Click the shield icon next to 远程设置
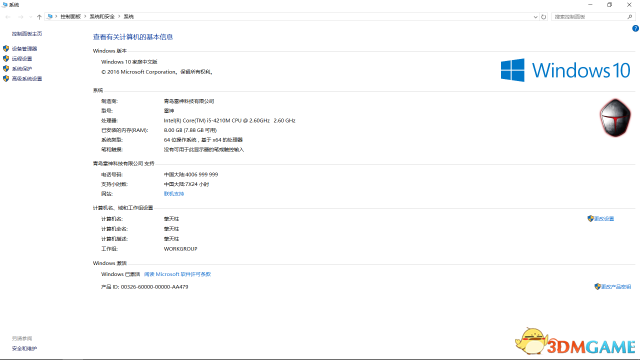640x360 pixels. 6,58
